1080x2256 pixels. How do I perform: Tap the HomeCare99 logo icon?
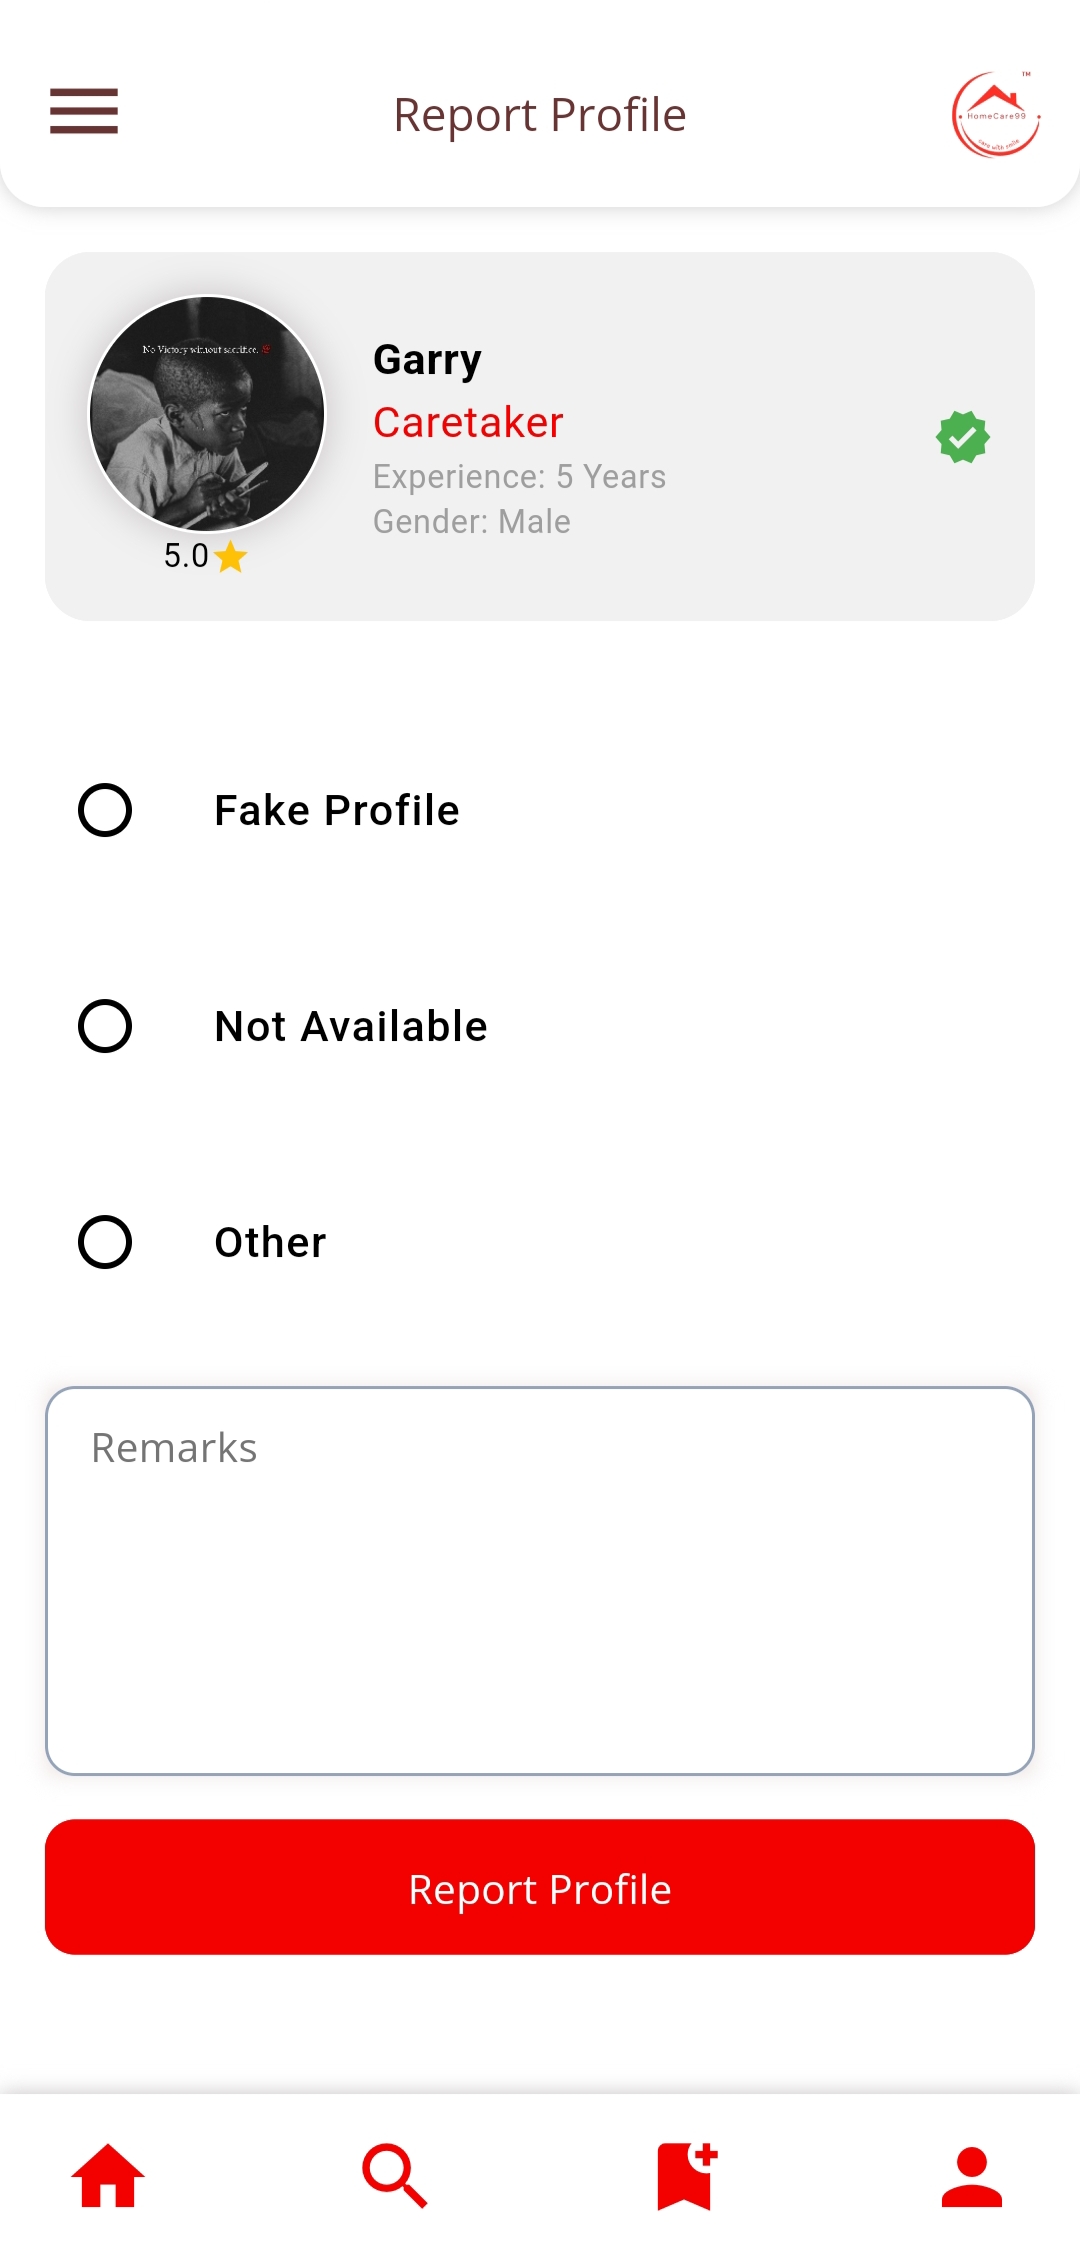click(x=996, y=115)
